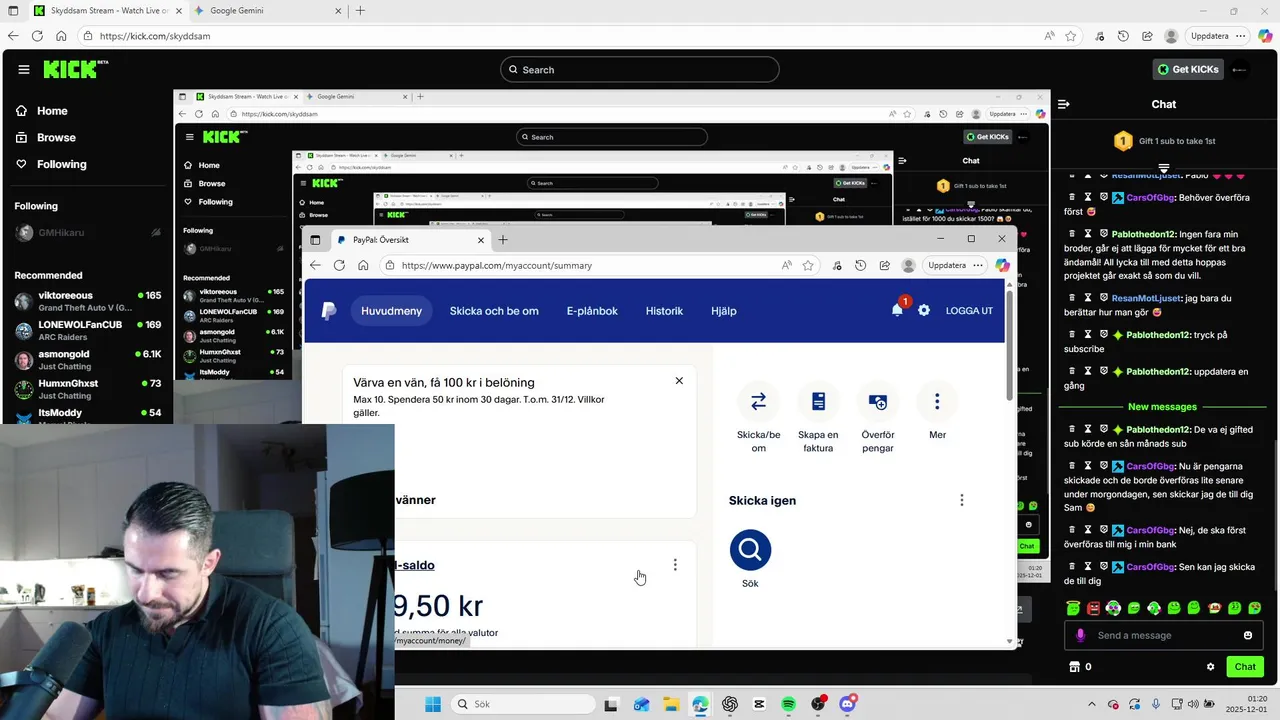Click the Gift 1 sub badge
1280x720 pixels.
coord(1123,141)
